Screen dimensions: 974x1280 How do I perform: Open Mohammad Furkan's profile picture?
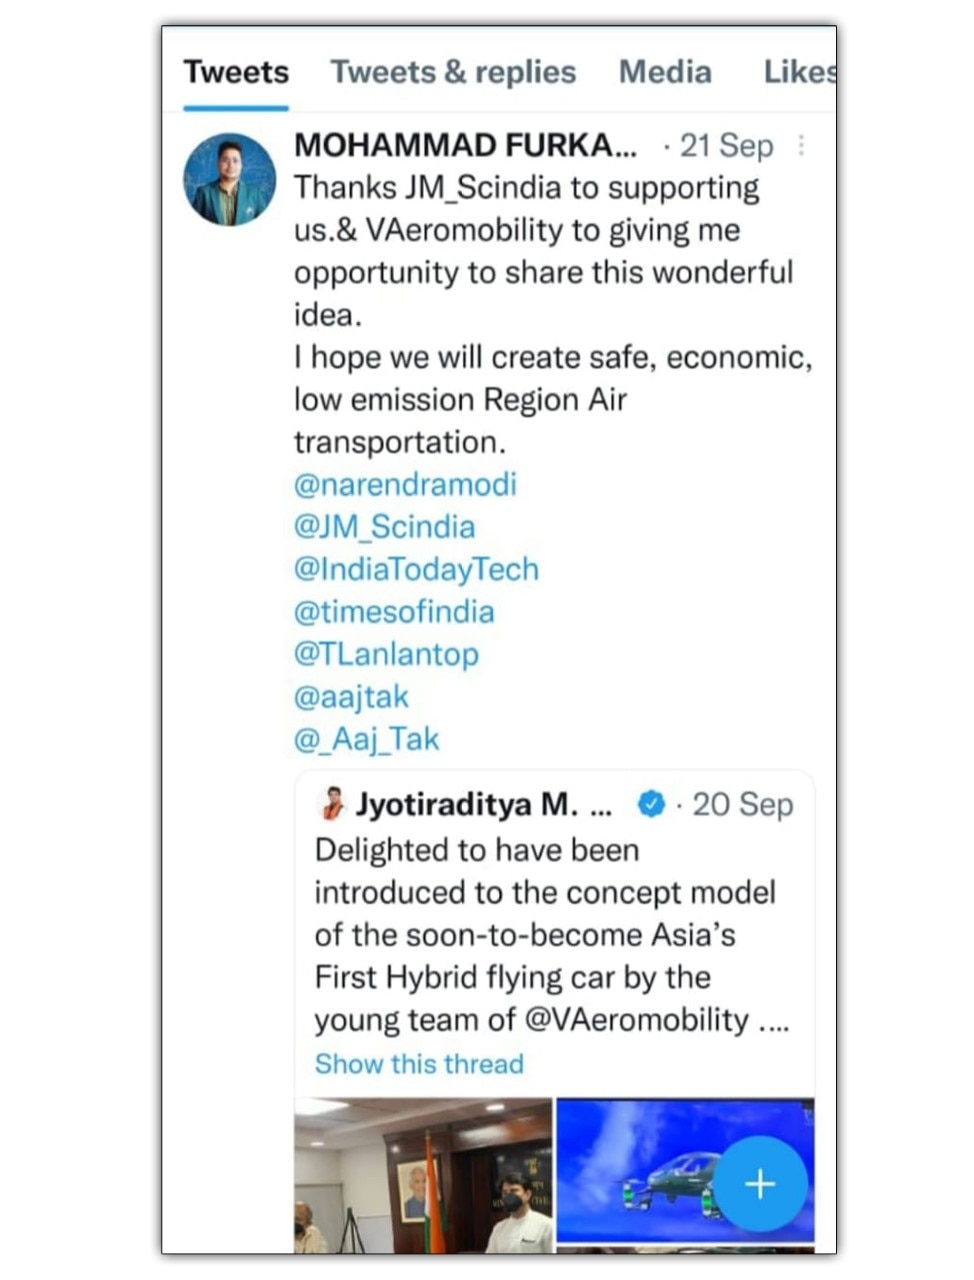click(x=229, y=180)
